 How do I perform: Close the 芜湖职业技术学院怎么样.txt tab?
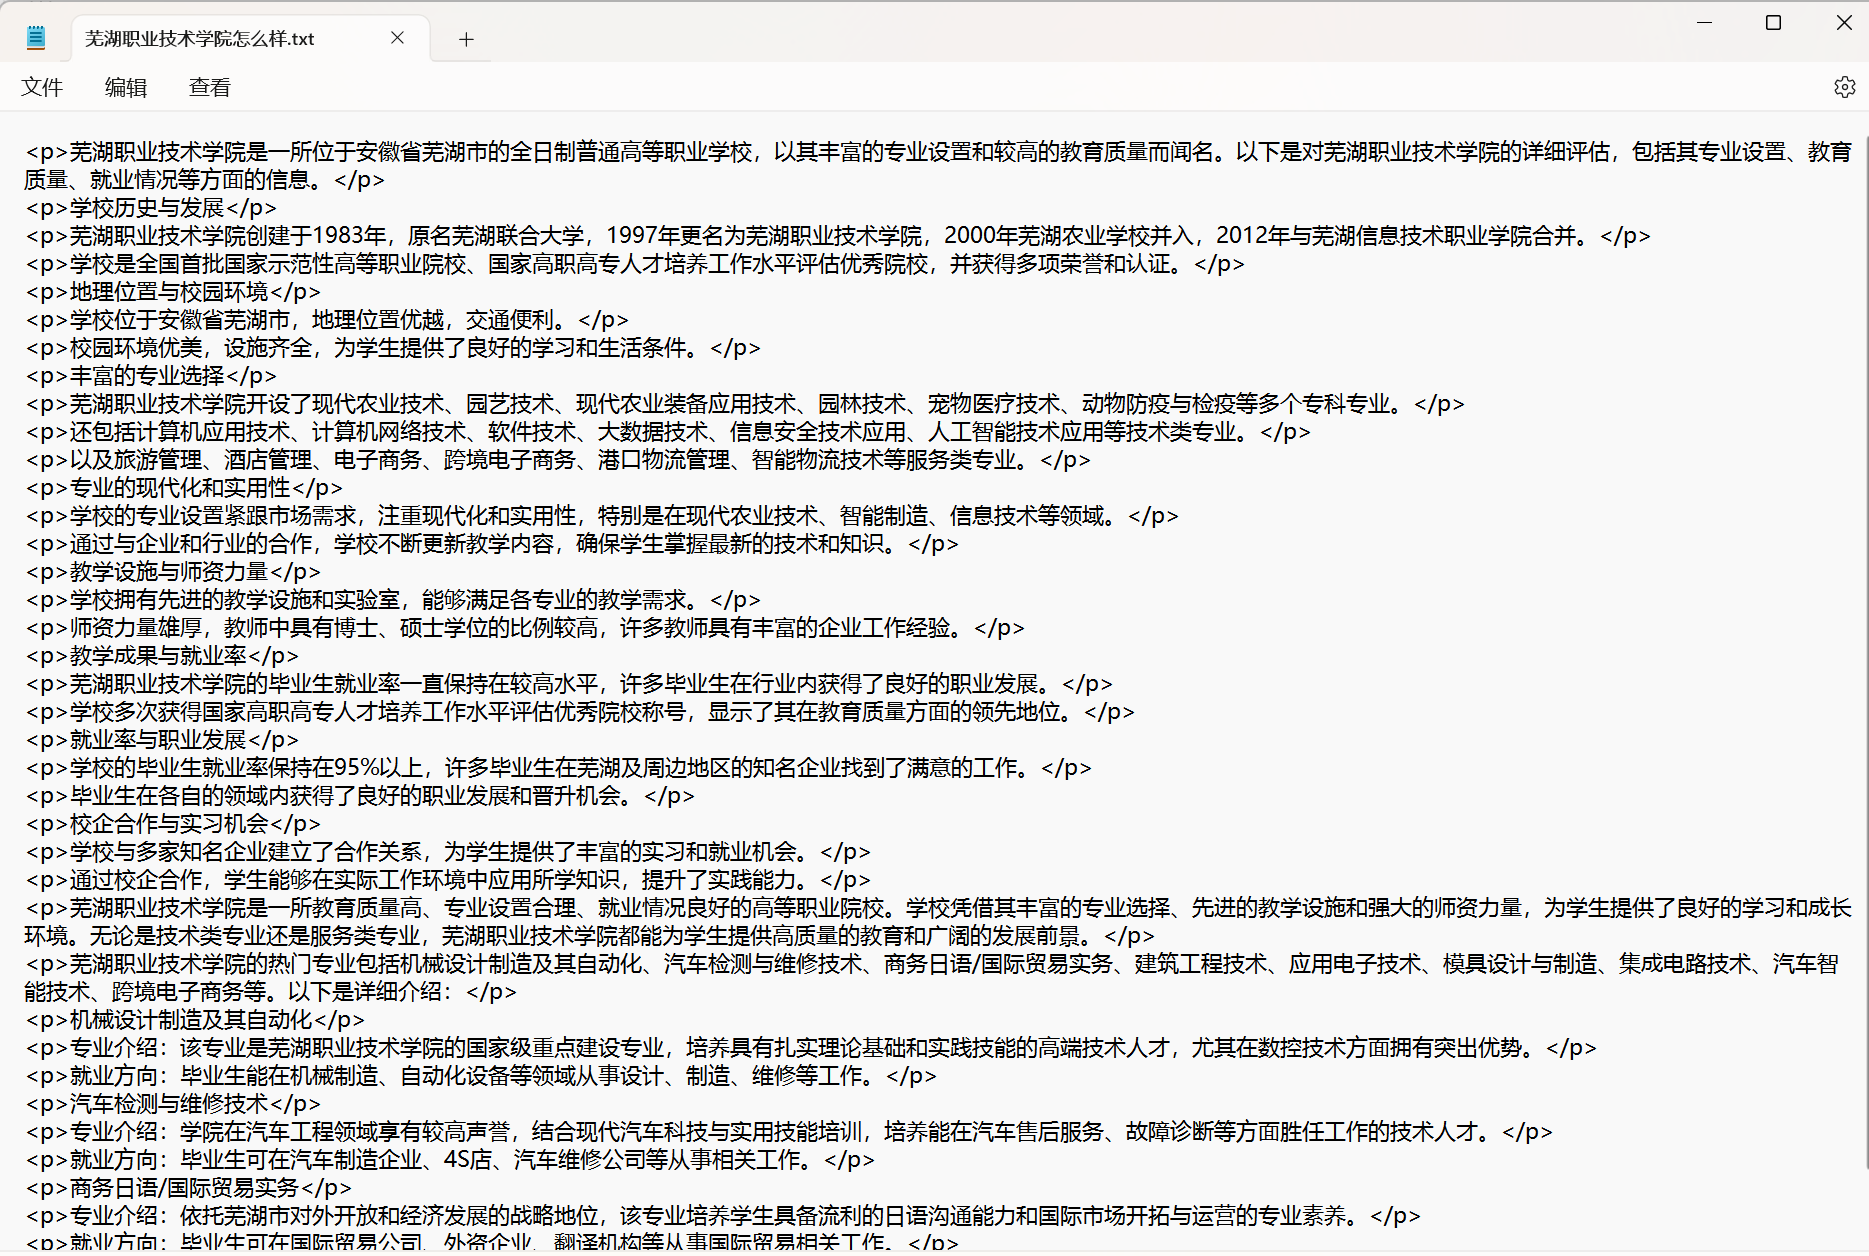397,38
